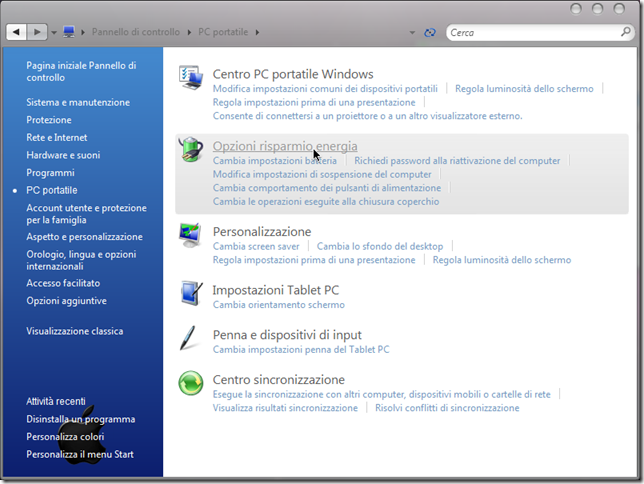Go to Pagina iniziale Pannello di controllo
Viewport: 644px width, 484px height.
[81, 71]
